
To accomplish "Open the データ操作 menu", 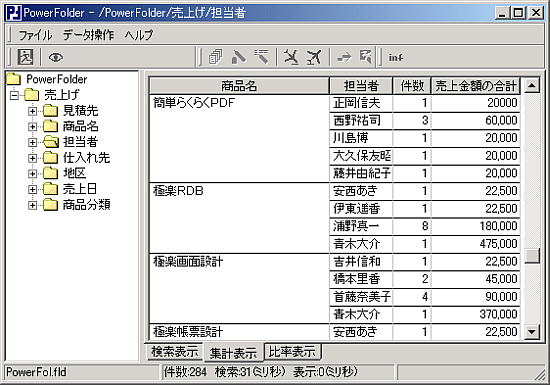I will [88, 35].
